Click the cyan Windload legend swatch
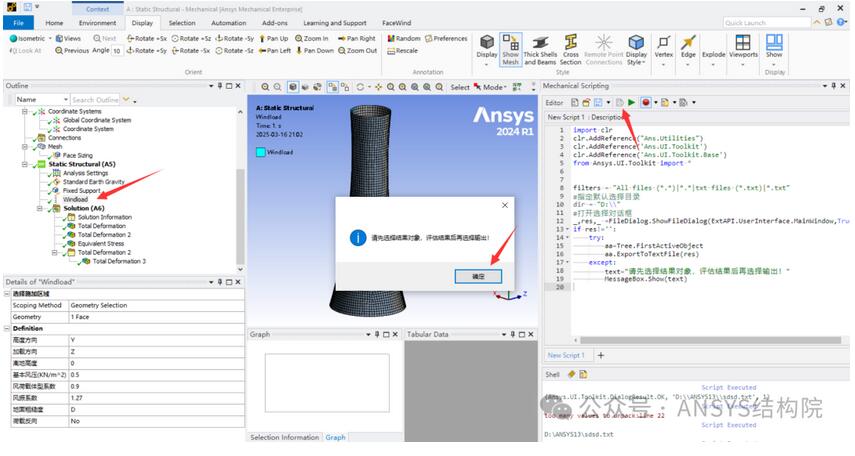 click(x=262, y=152)
